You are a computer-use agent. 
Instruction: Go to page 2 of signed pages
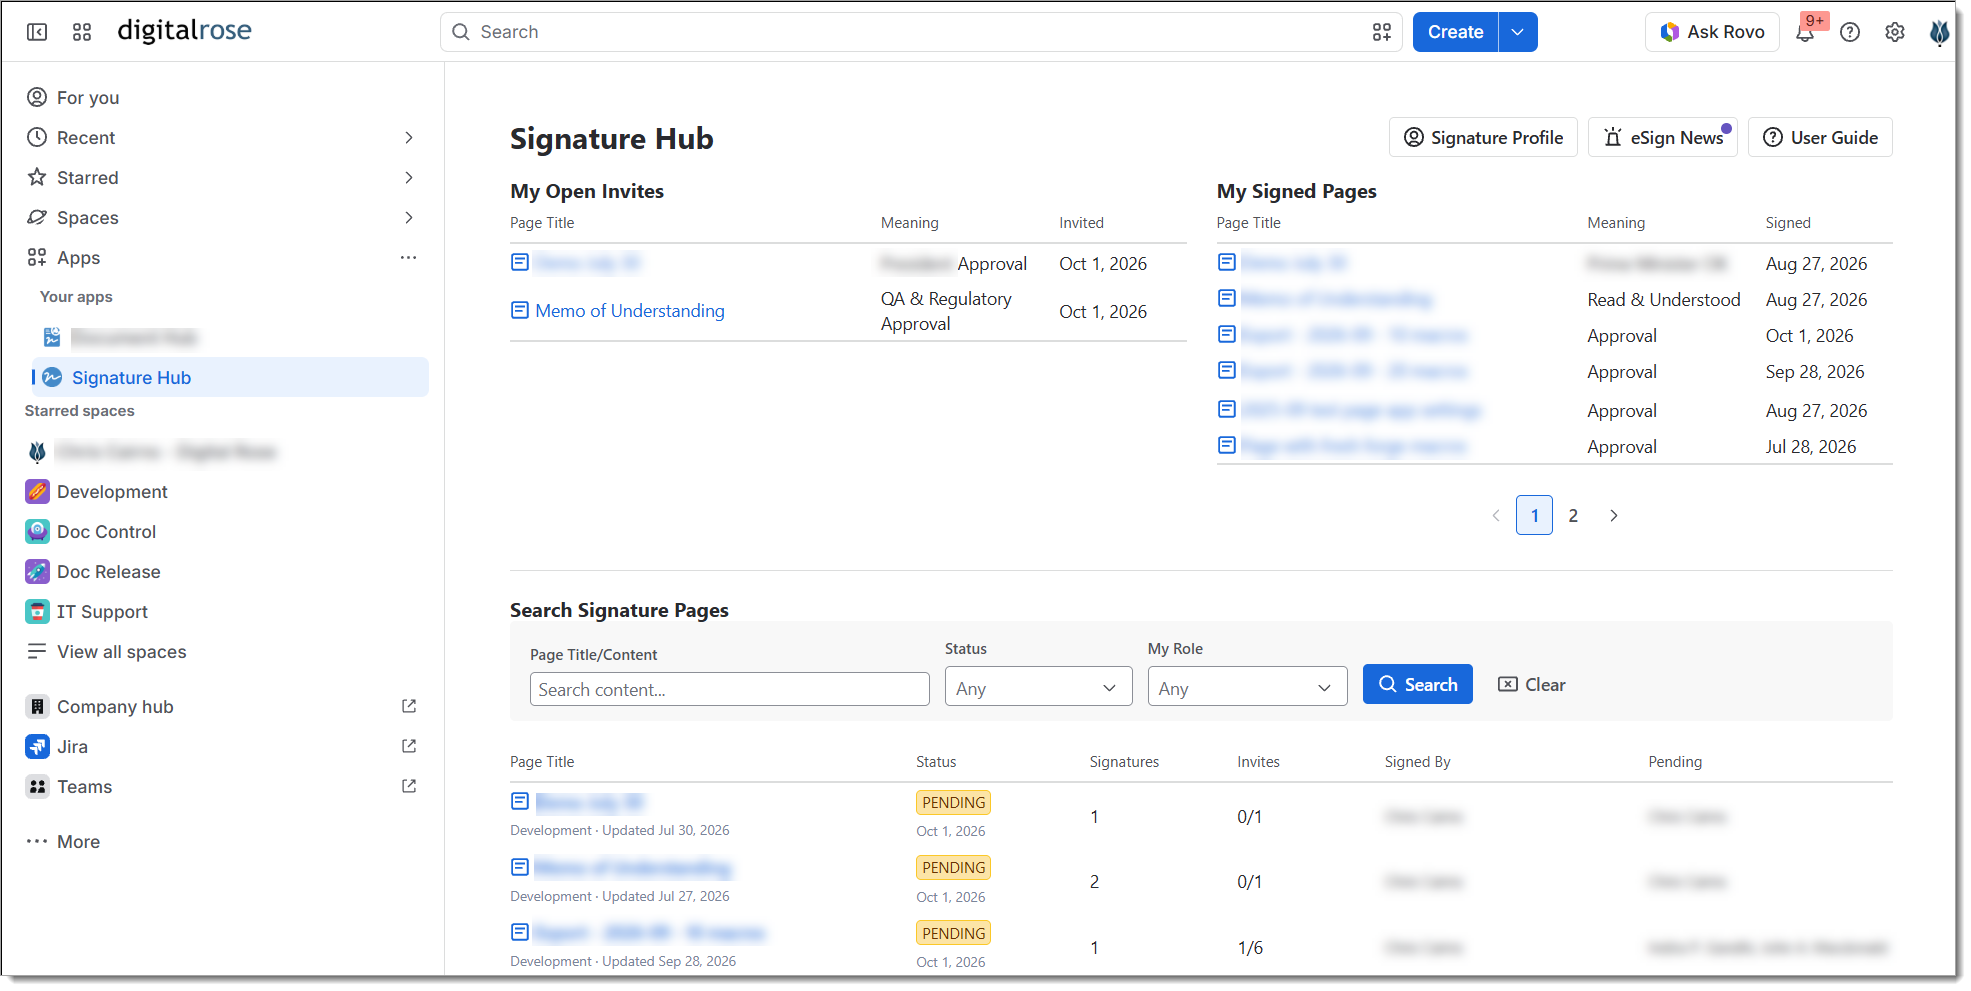(1573, 515)
